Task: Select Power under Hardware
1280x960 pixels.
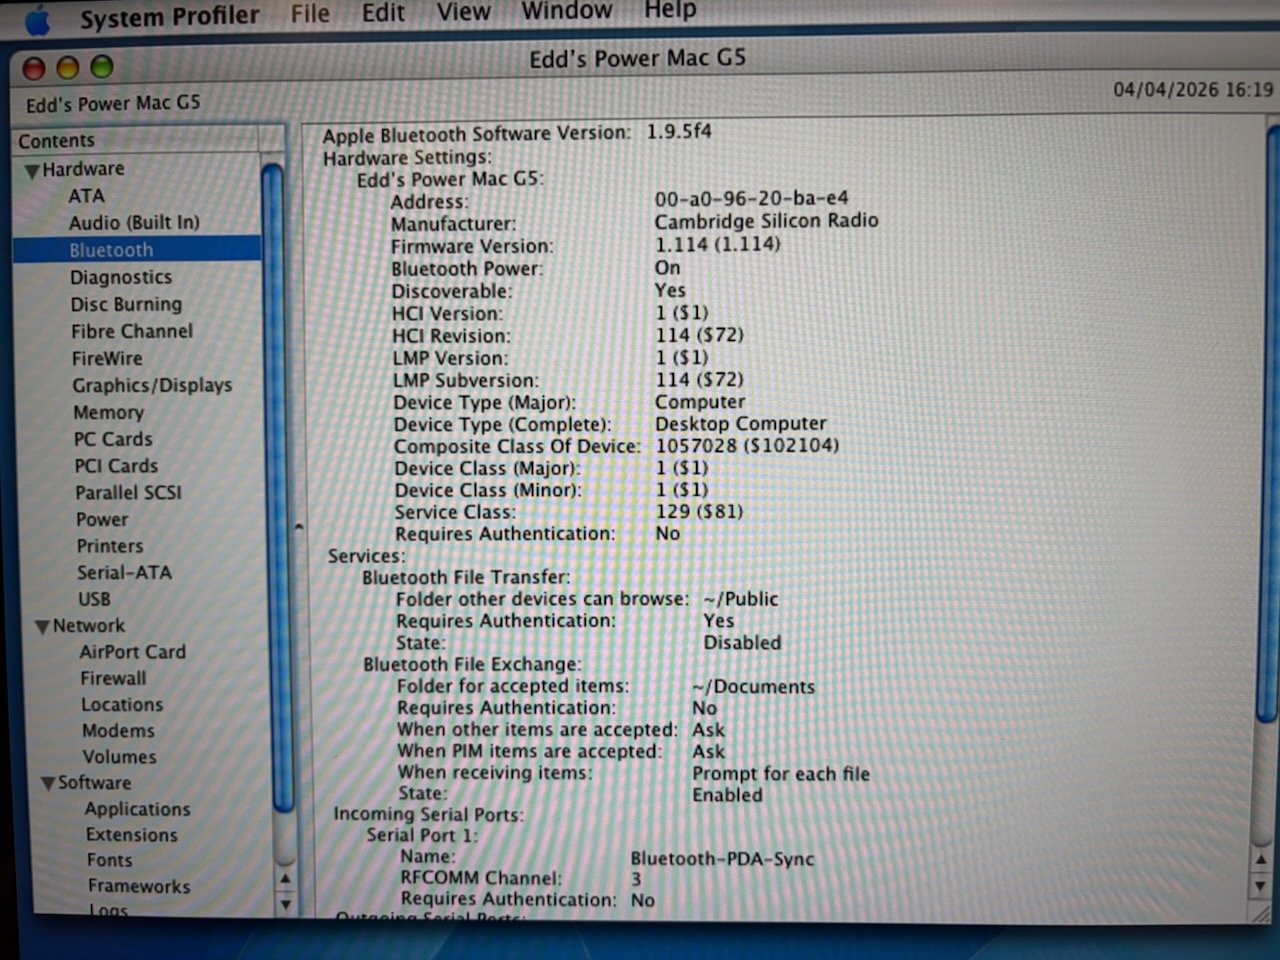Action: [102, 520]
